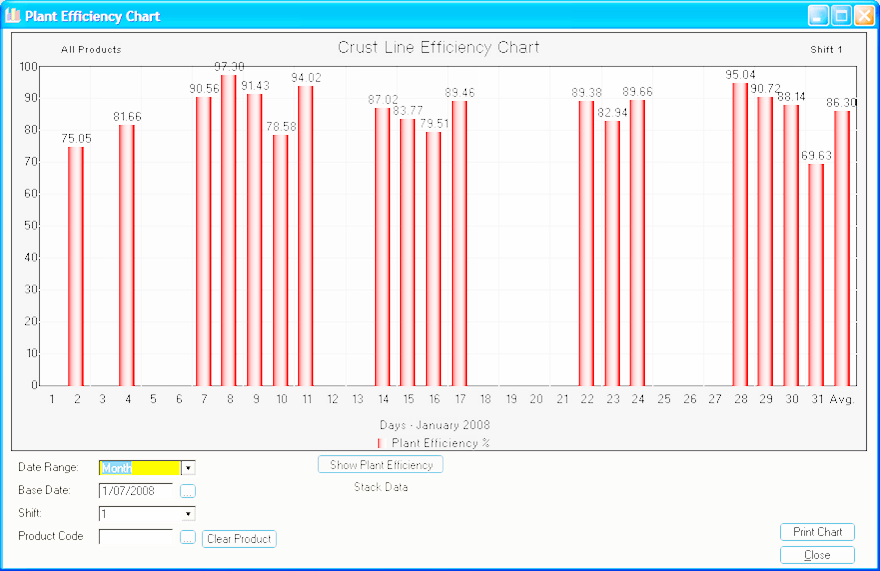The width and height of the screenshot is (880, 571).
Task: Click the day 18 x-axis label
Action: pos(485,399)
